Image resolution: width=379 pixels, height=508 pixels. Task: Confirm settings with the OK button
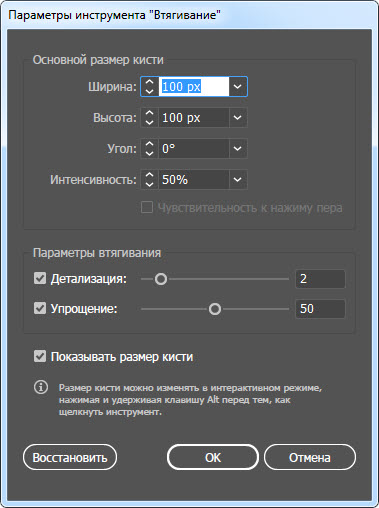tap(213, 457)
